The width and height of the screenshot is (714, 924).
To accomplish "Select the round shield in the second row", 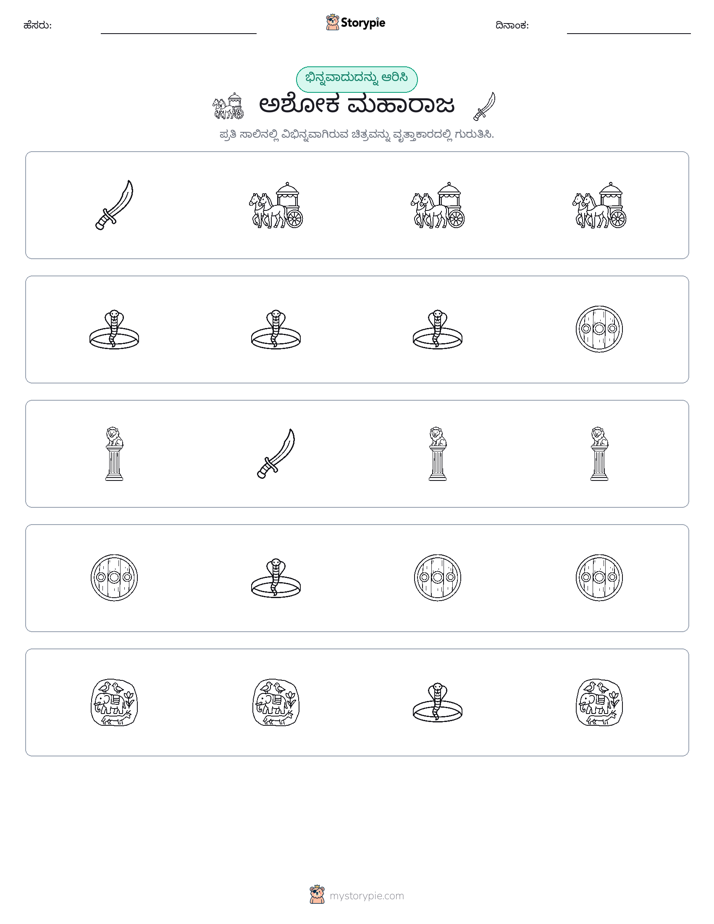I will 599,329.
